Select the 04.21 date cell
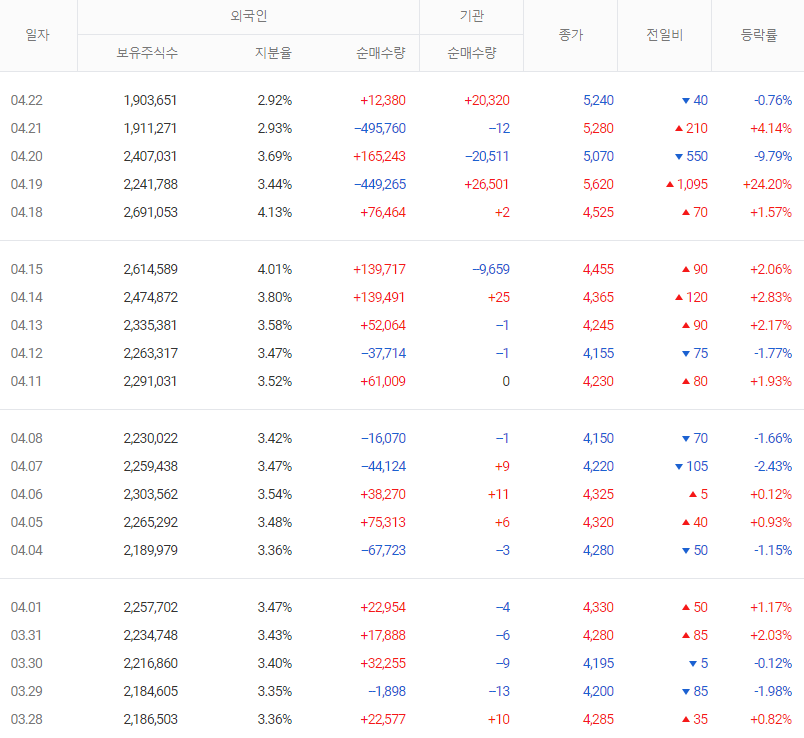The image size is (804, 738). [26, 128]
